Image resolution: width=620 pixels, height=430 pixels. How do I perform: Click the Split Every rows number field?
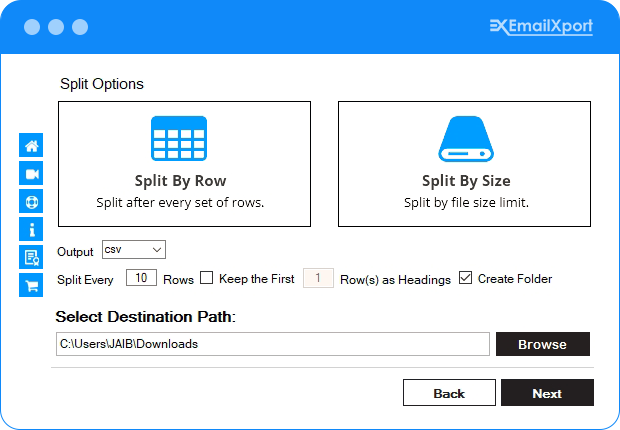pos(141,278)
